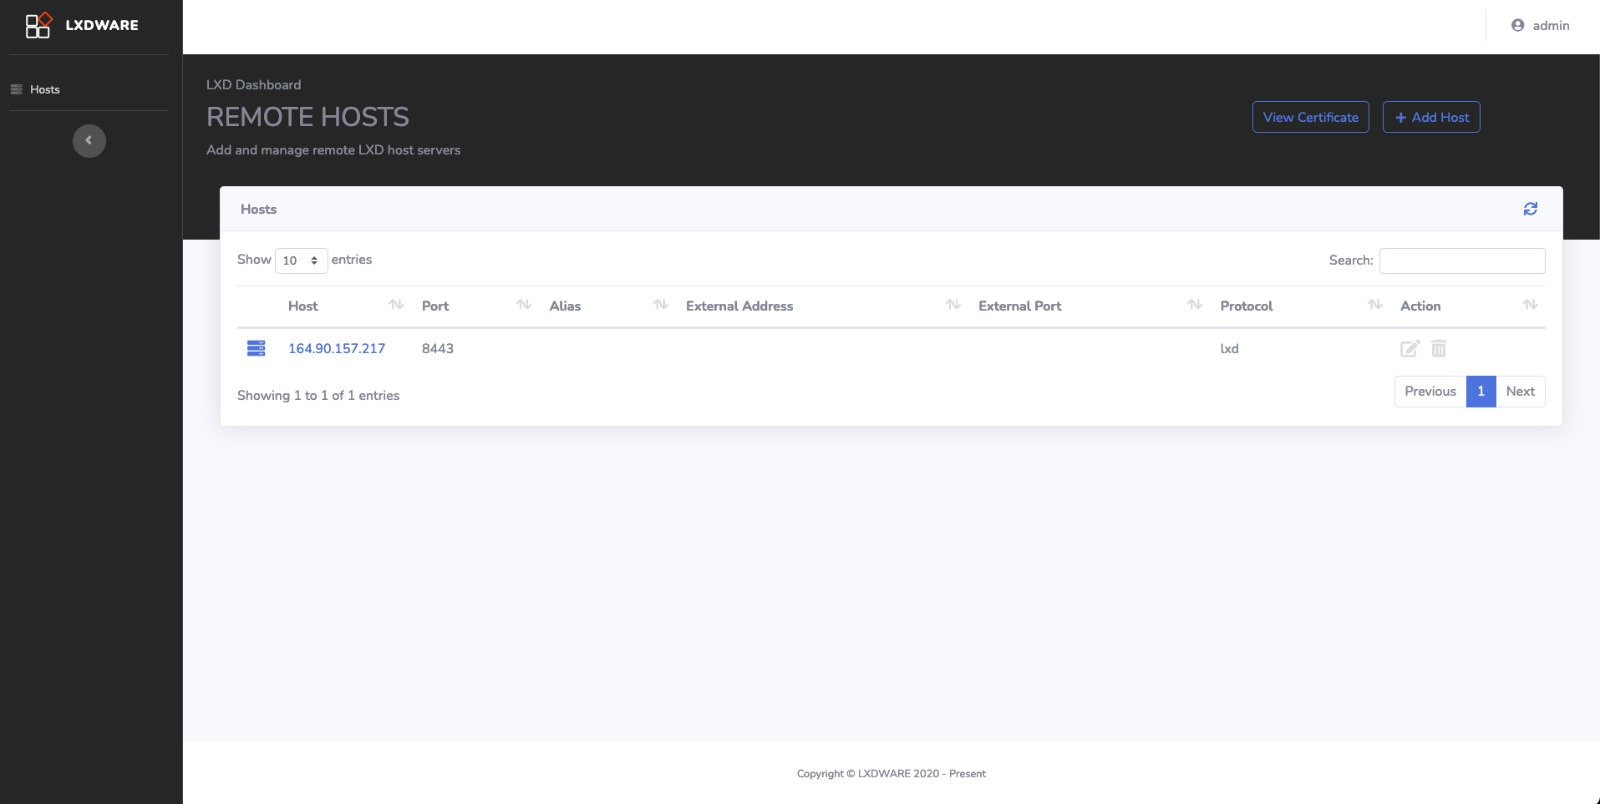Open the Show entries count dropdown

click(301, 261)
